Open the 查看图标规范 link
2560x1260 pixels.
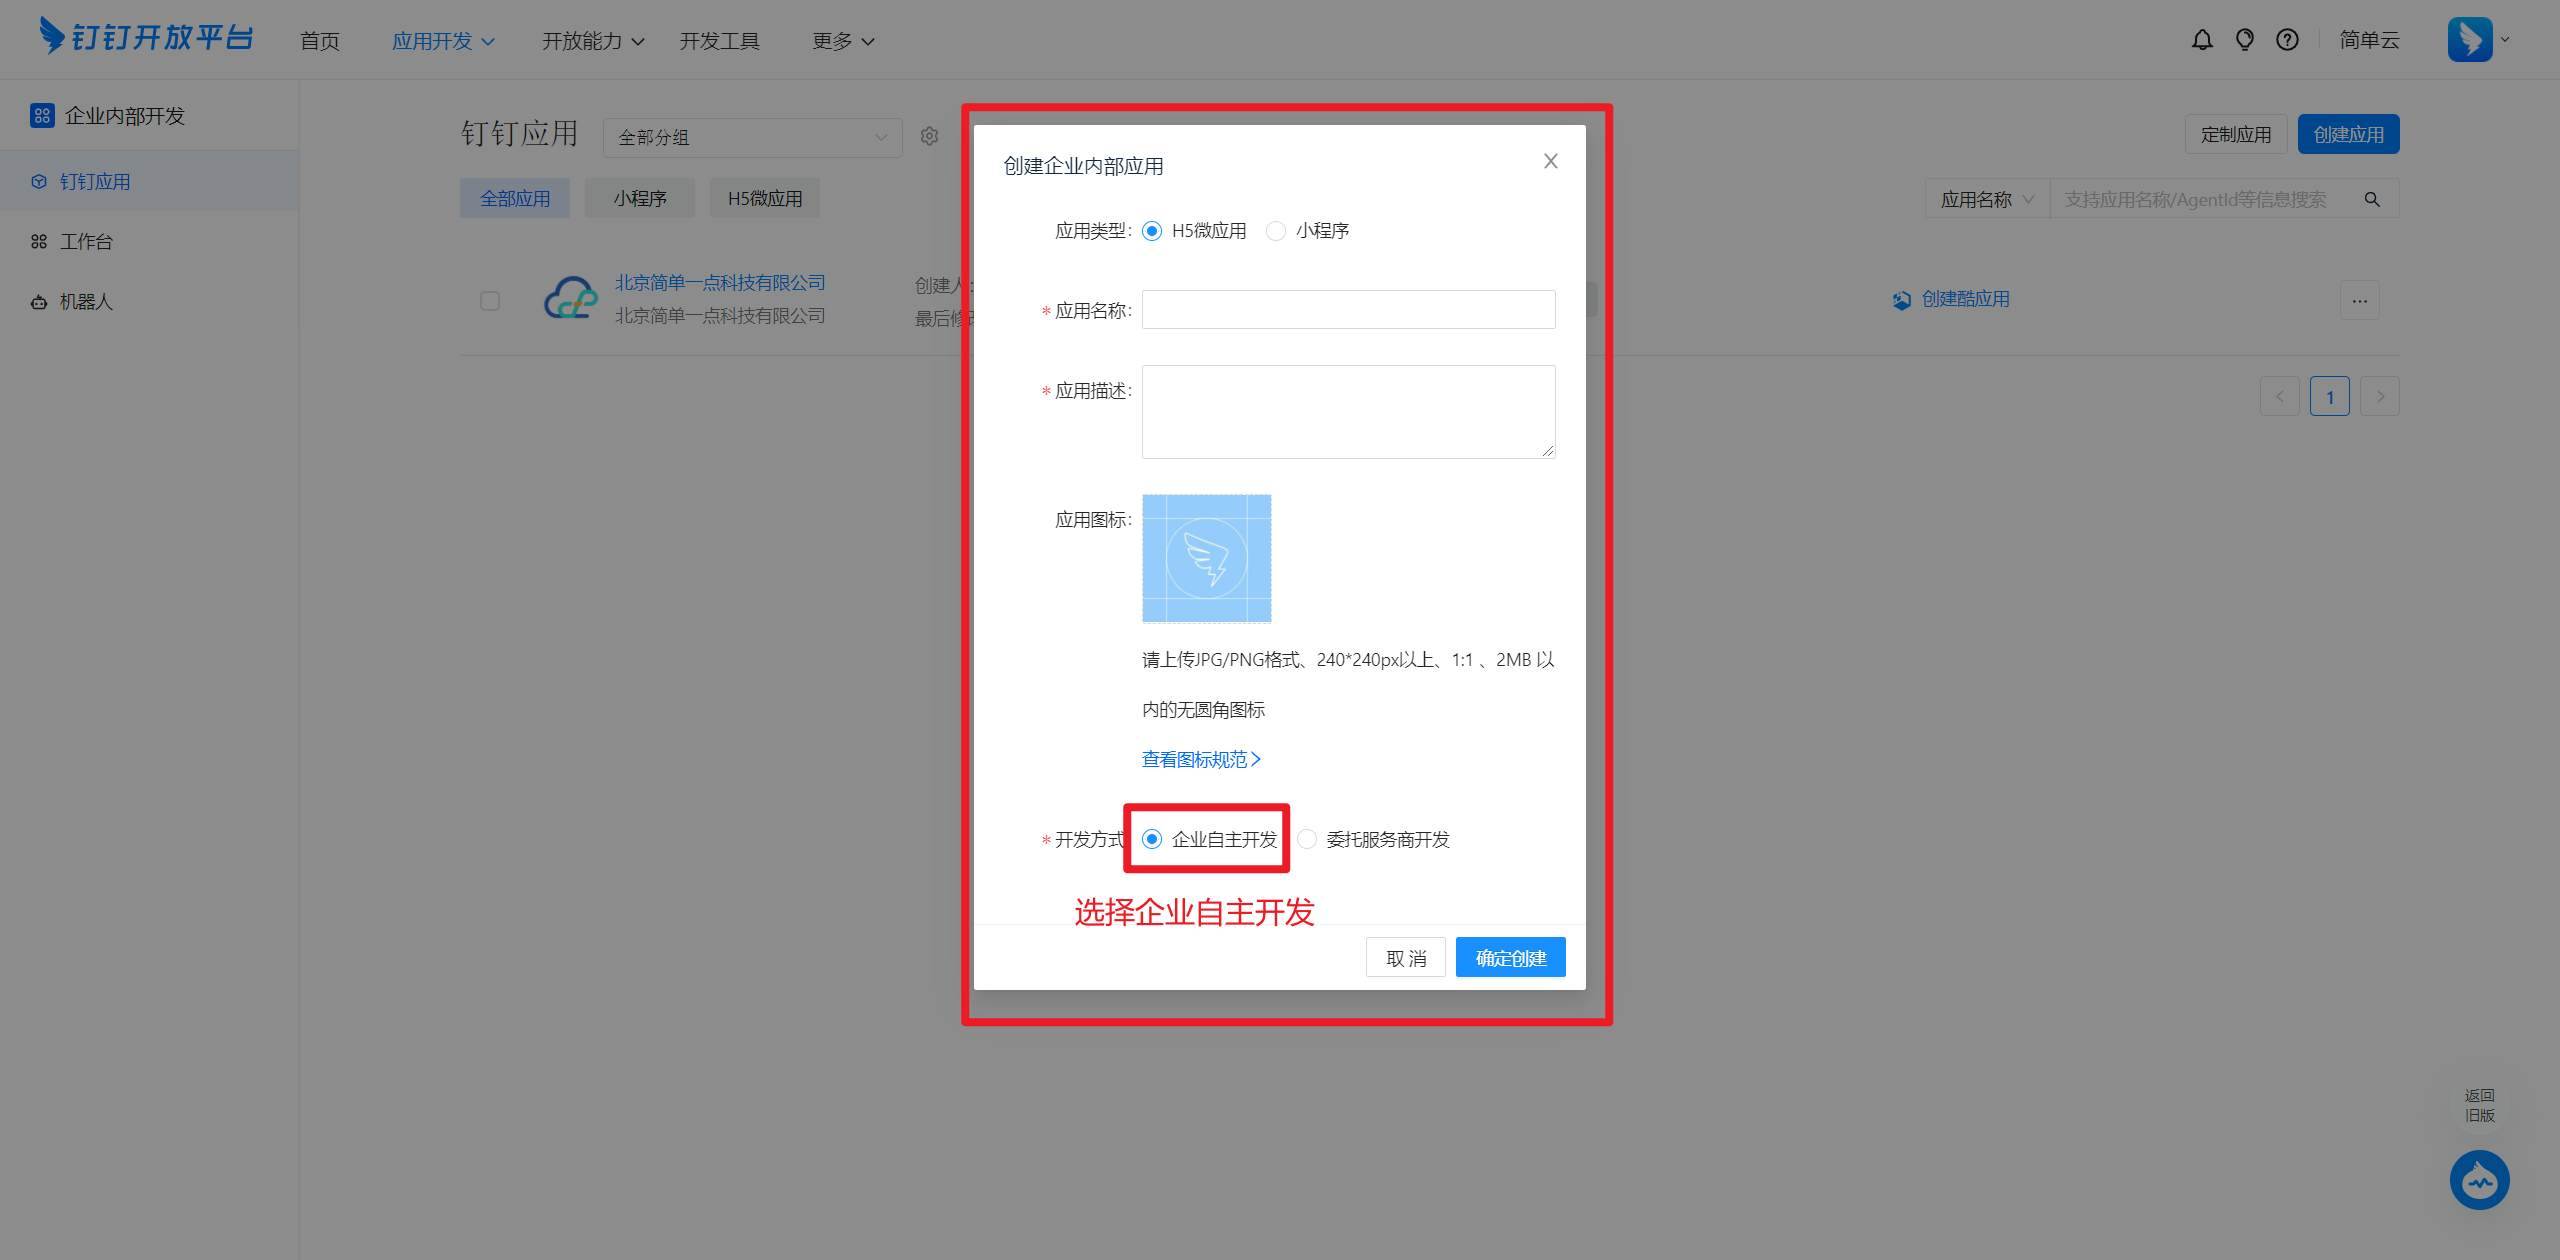pos(1199,759)
